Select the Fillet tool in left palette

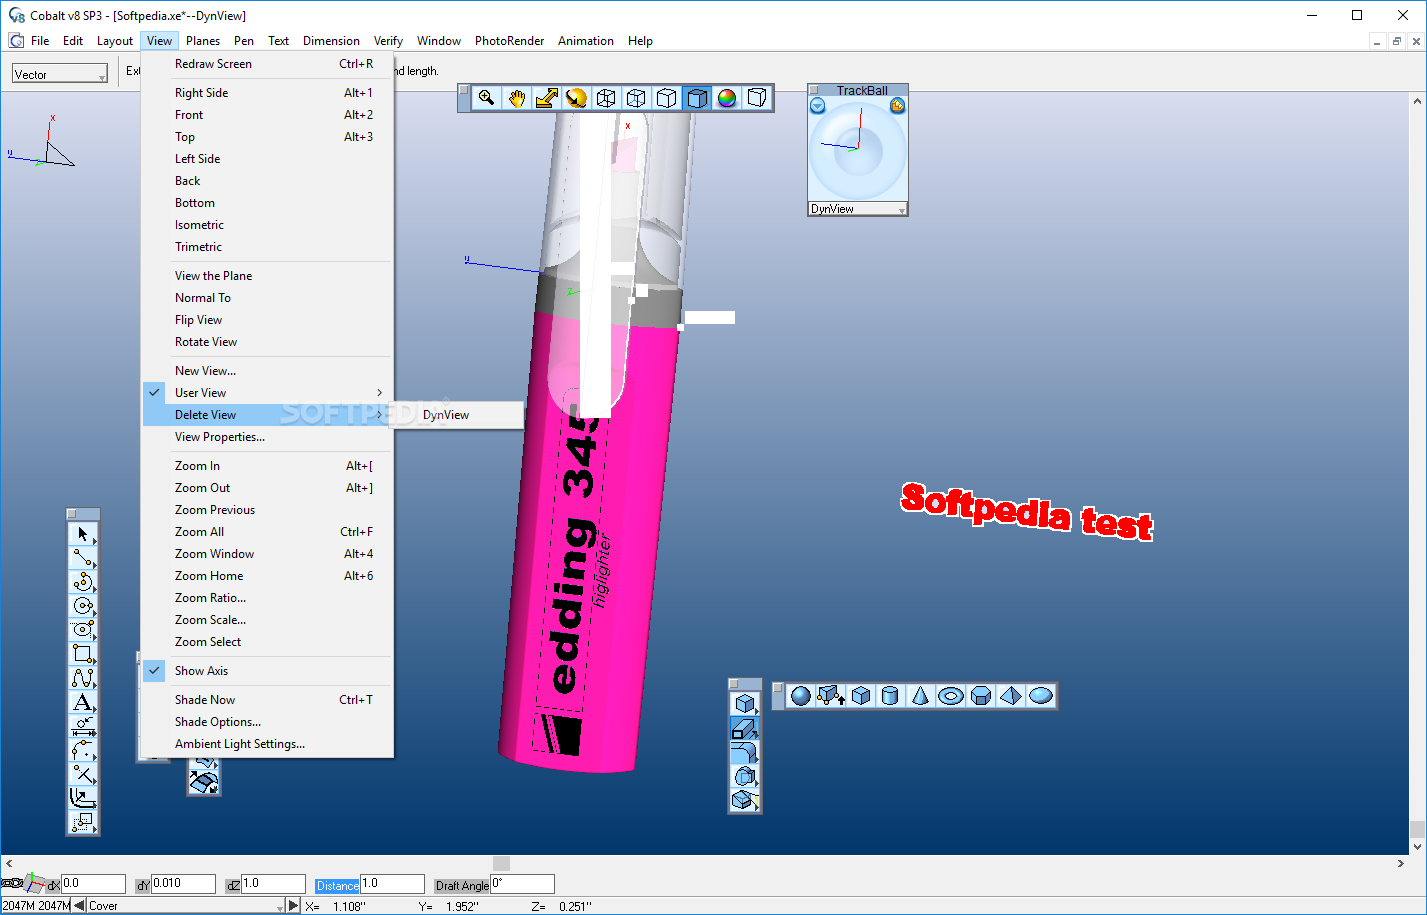tap(83, 750)
